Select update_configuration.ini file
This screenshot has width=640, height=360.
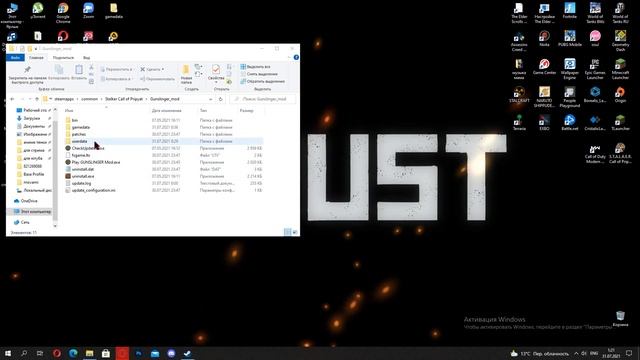coord(163,190)
